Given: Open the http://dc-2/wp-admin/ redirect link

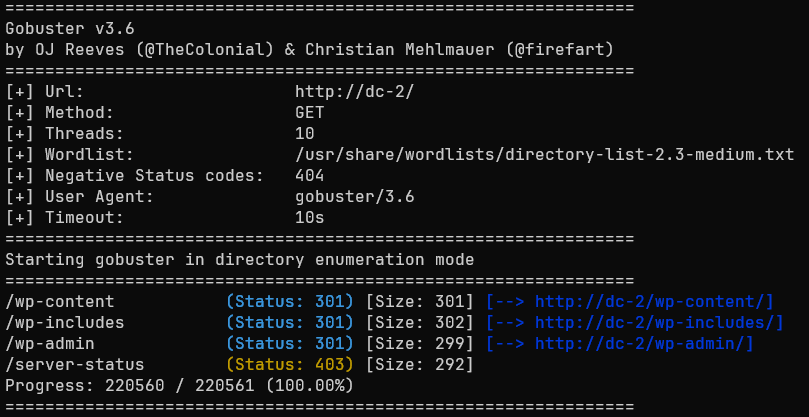Looking at the screenshot, I should point(640,344).
